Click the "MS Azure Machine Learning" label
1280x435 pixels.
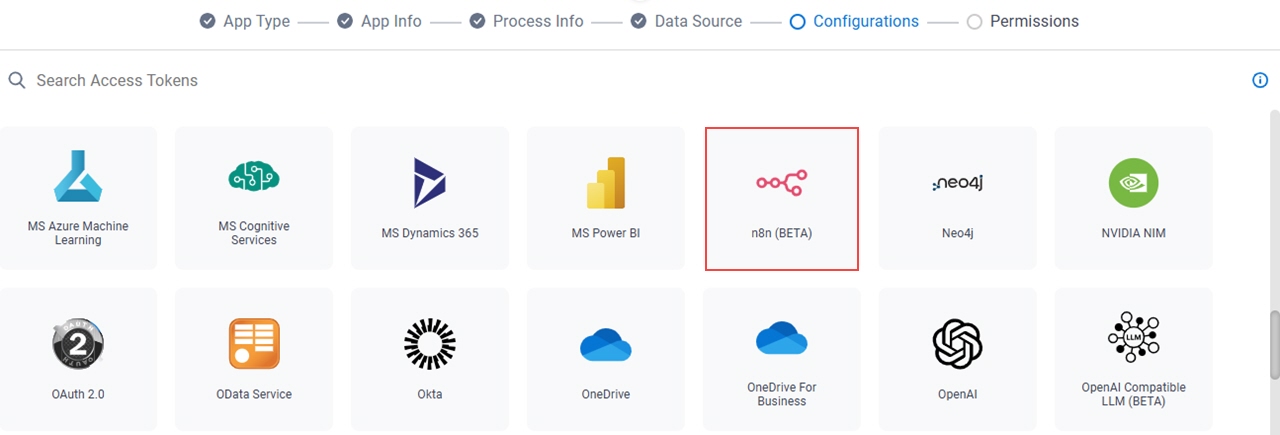click(78, 233)
